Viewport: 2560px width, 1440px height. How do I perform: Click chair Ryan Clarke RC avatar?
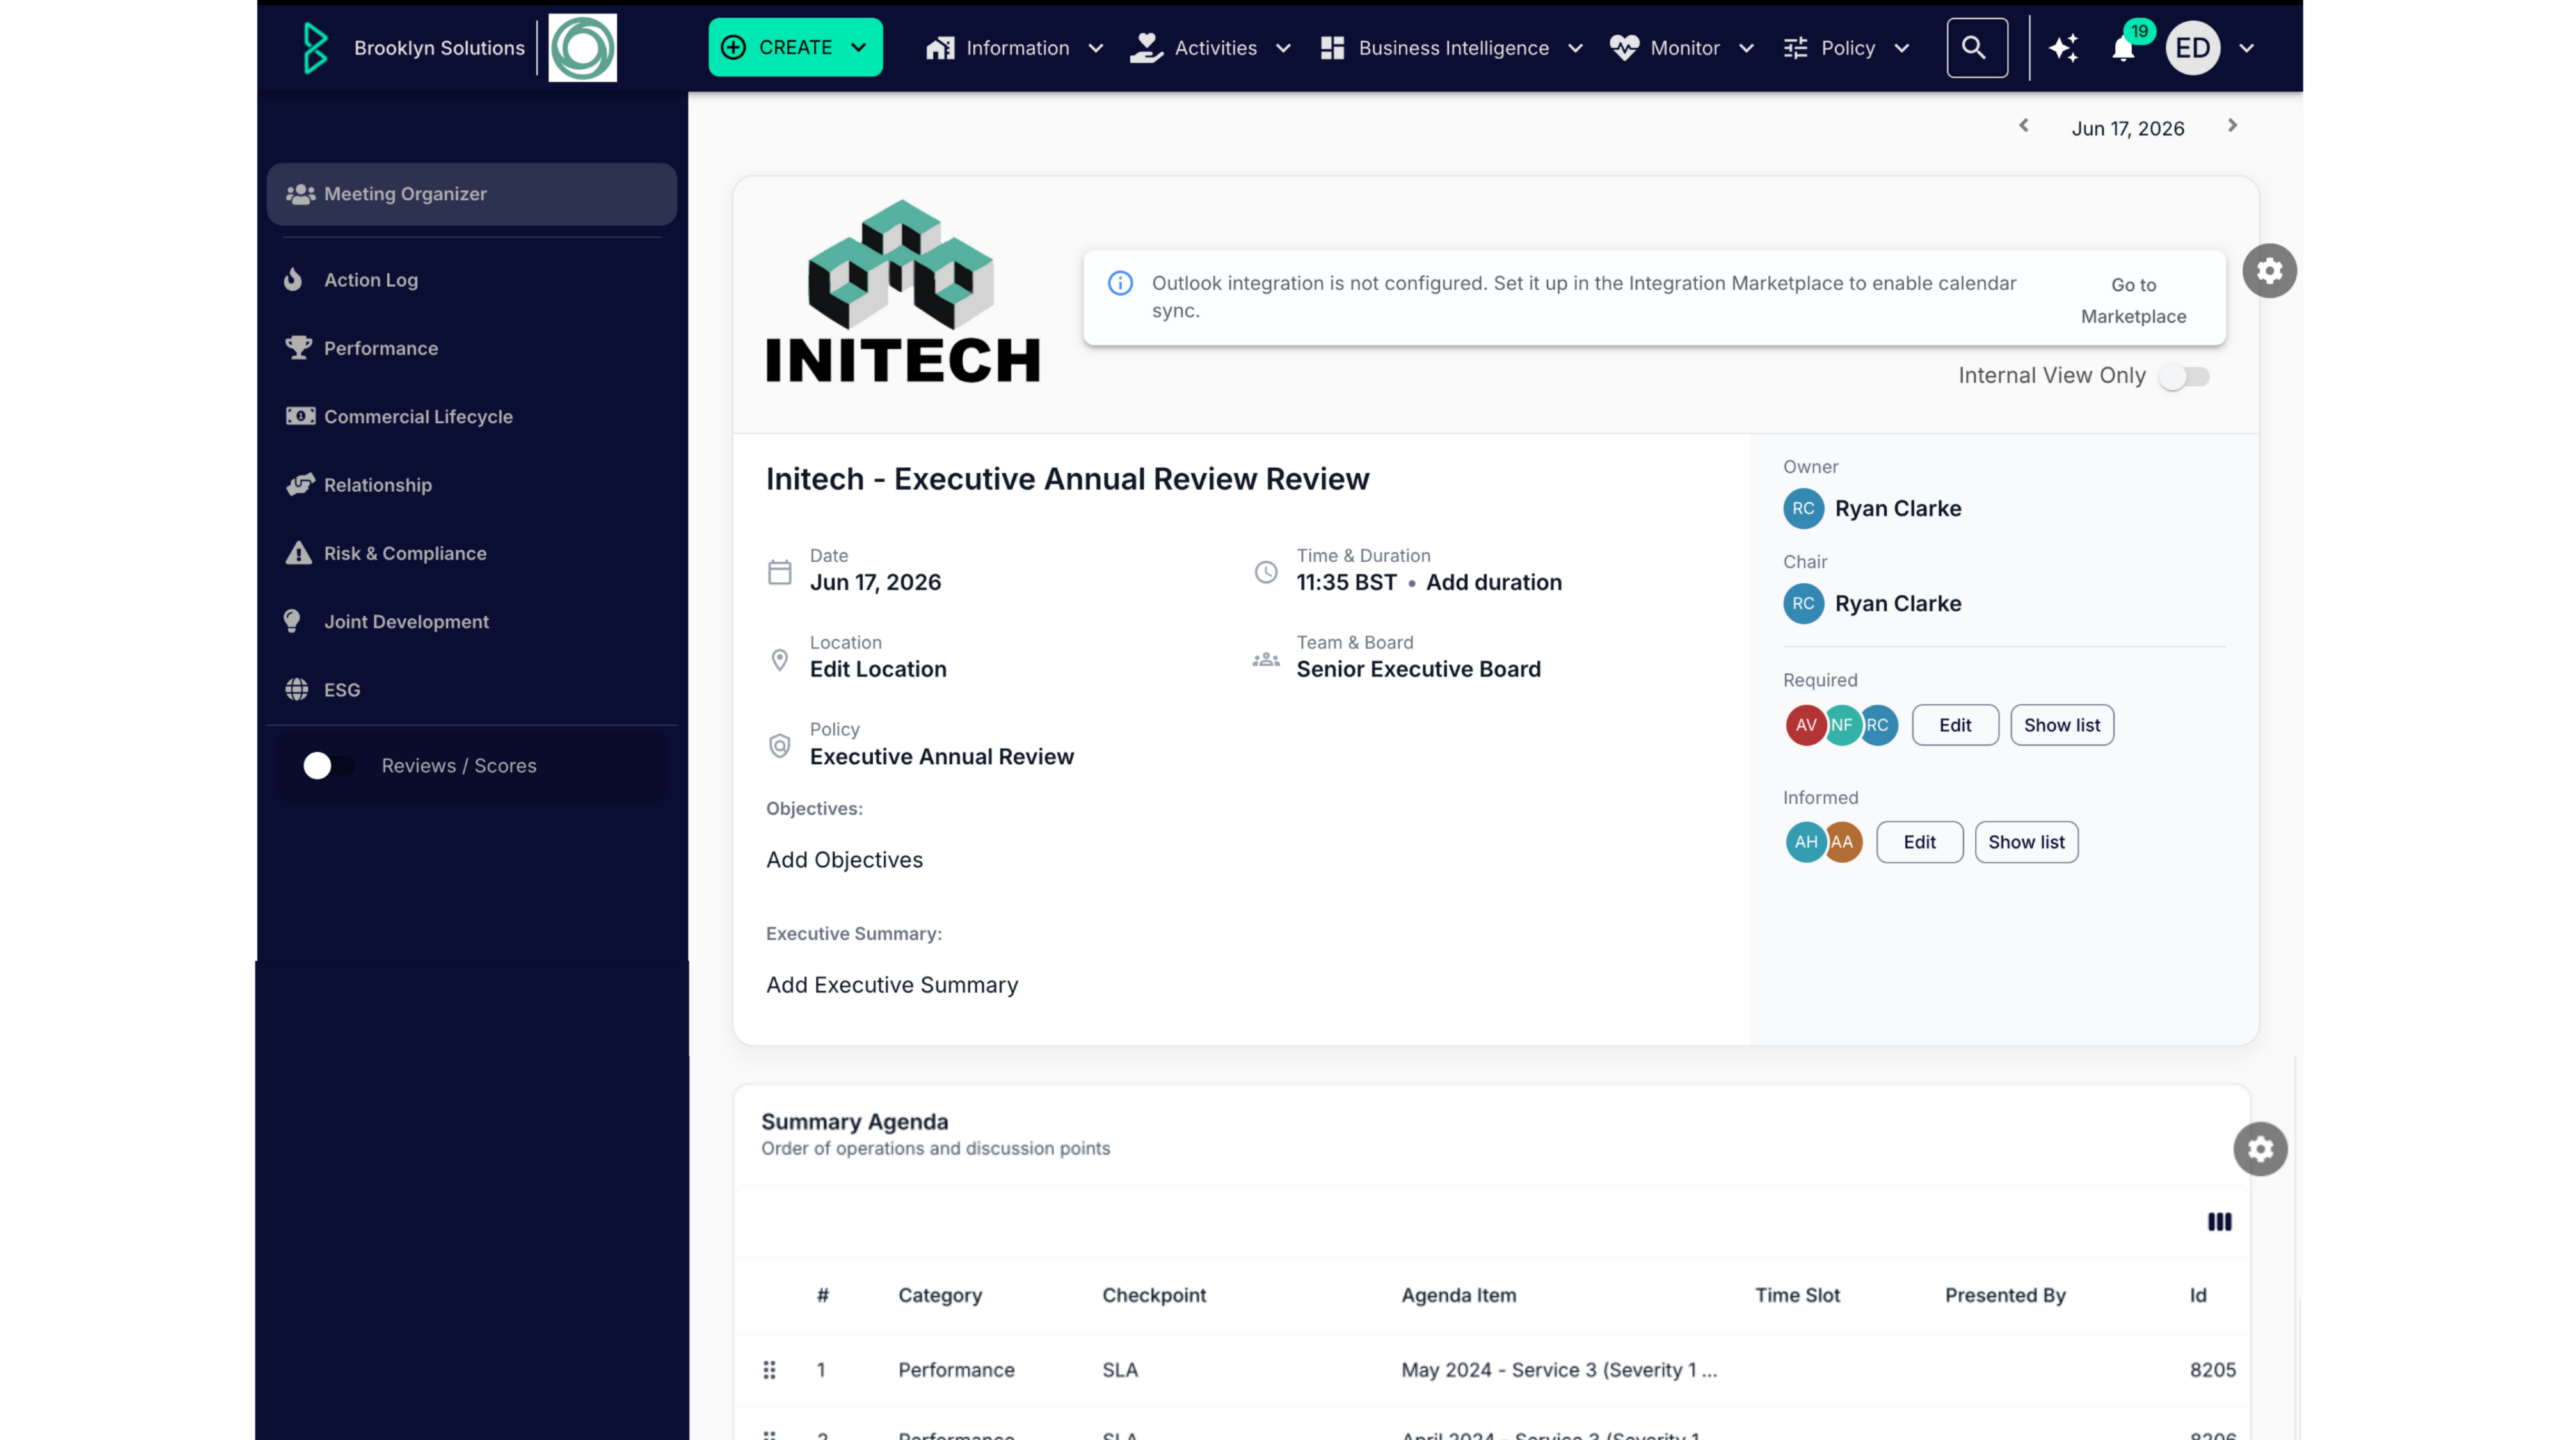[x=1803, y=604]
